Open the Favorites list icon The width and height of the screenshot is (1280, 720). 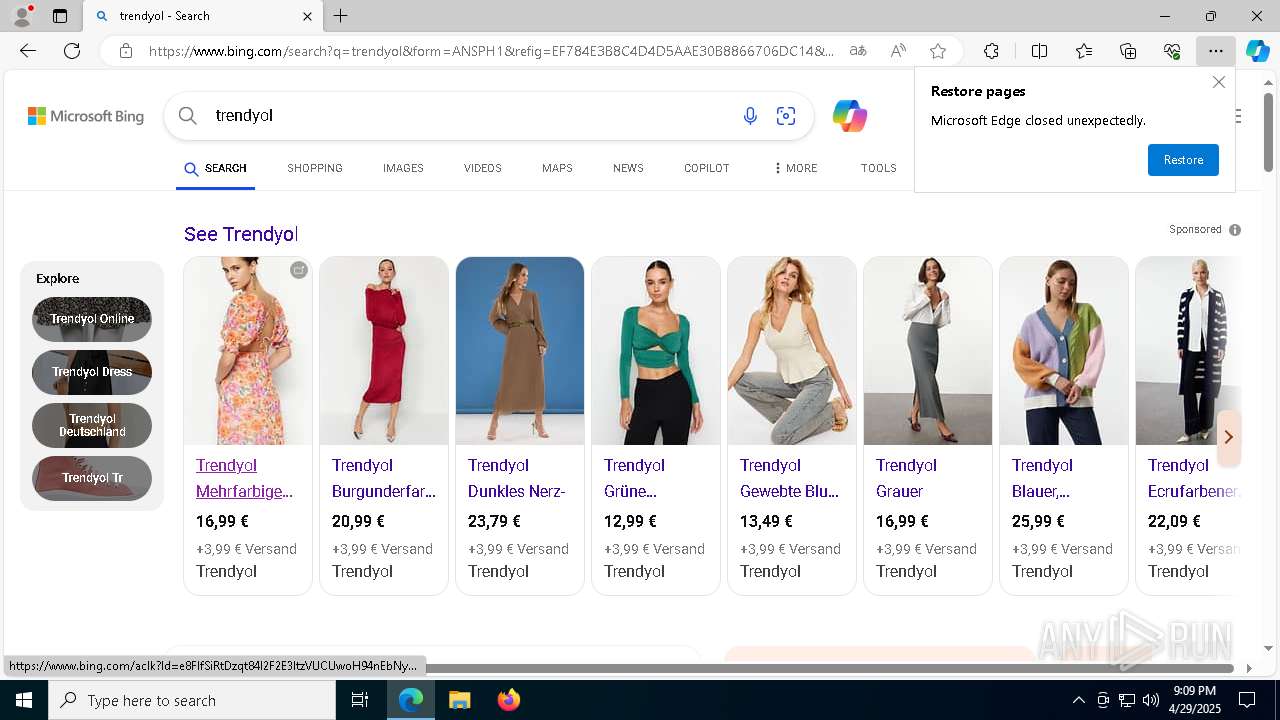pos(1084,51)
